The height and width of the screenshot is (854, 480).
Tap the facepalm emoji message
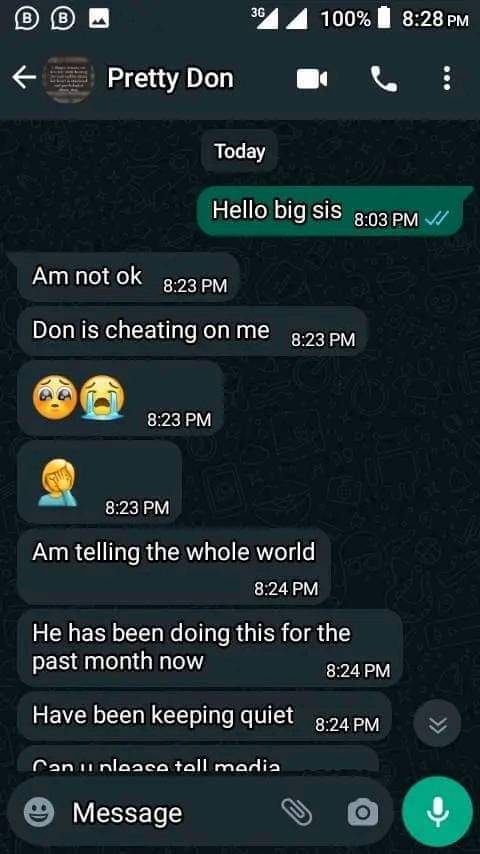[x=100, y=482]
